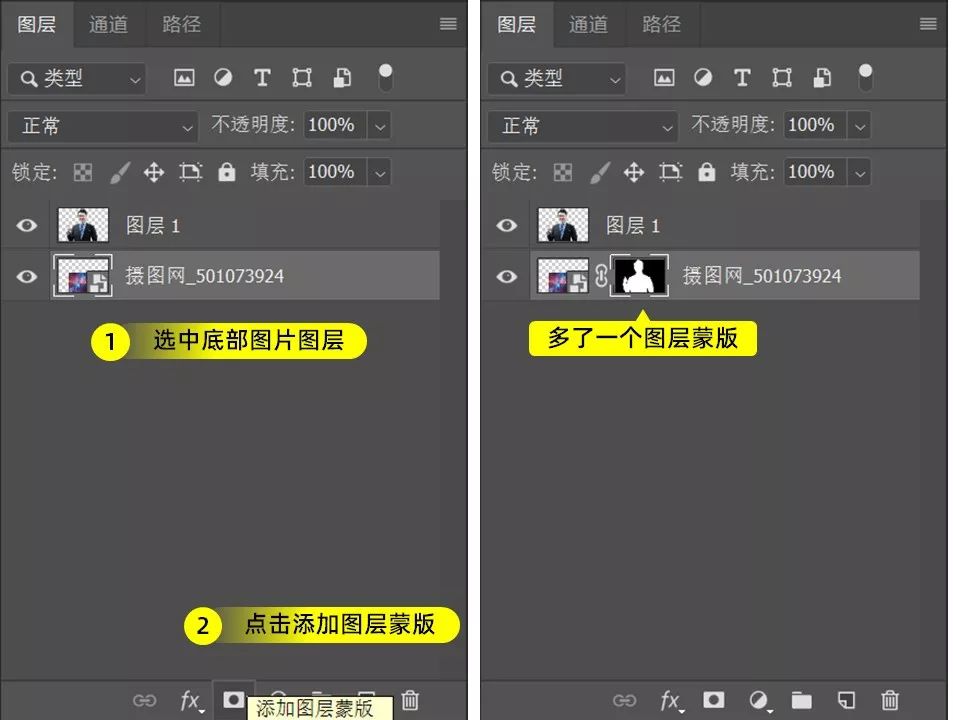The width and height of the screenshot is (953, 720).
Task: Switch to 通道 tab in right panel
Action: (589, 24)
